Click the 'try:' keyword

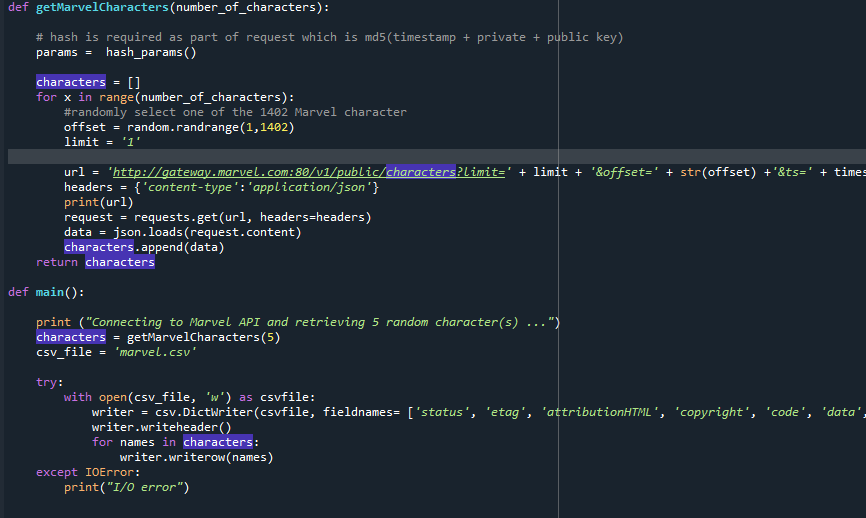tap(50, 382)
